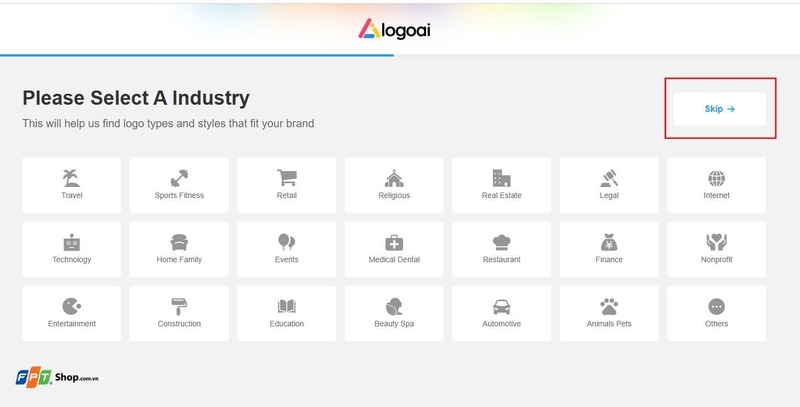800x407 pixels.
Task: Select the Religious church icon
Action: point(394,178)
